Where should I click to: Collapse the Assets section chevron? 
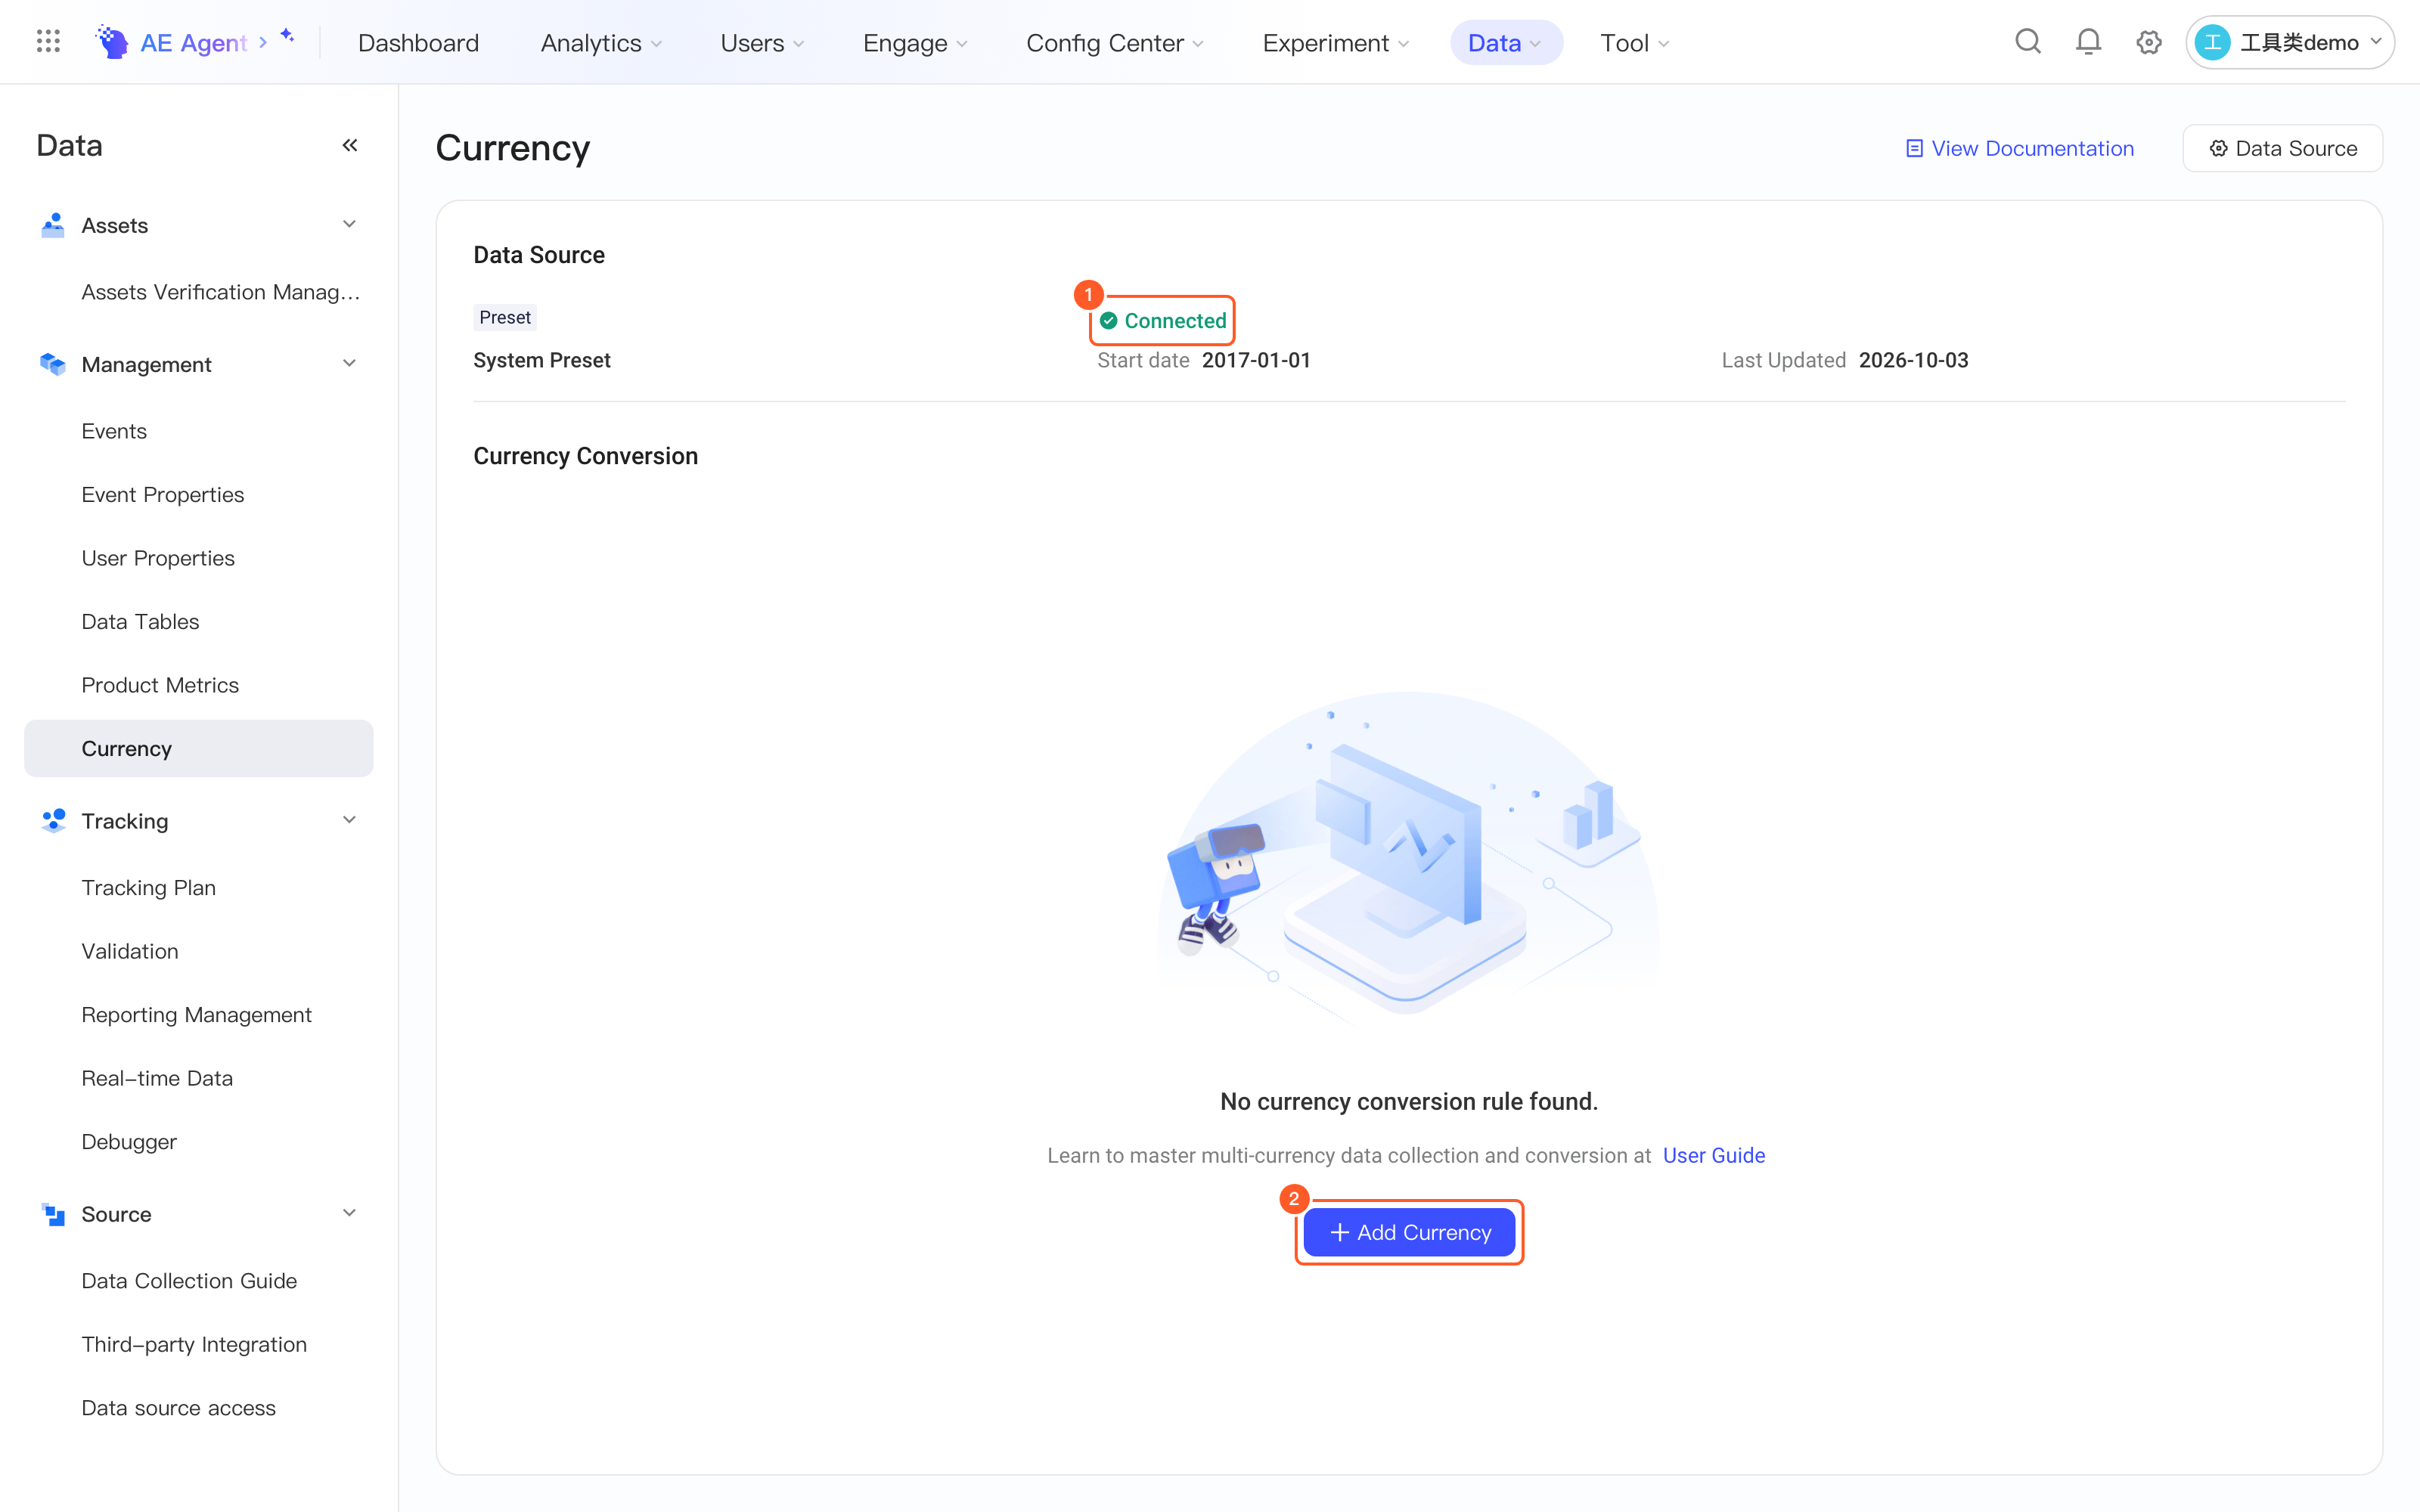[x=349, y=224]
